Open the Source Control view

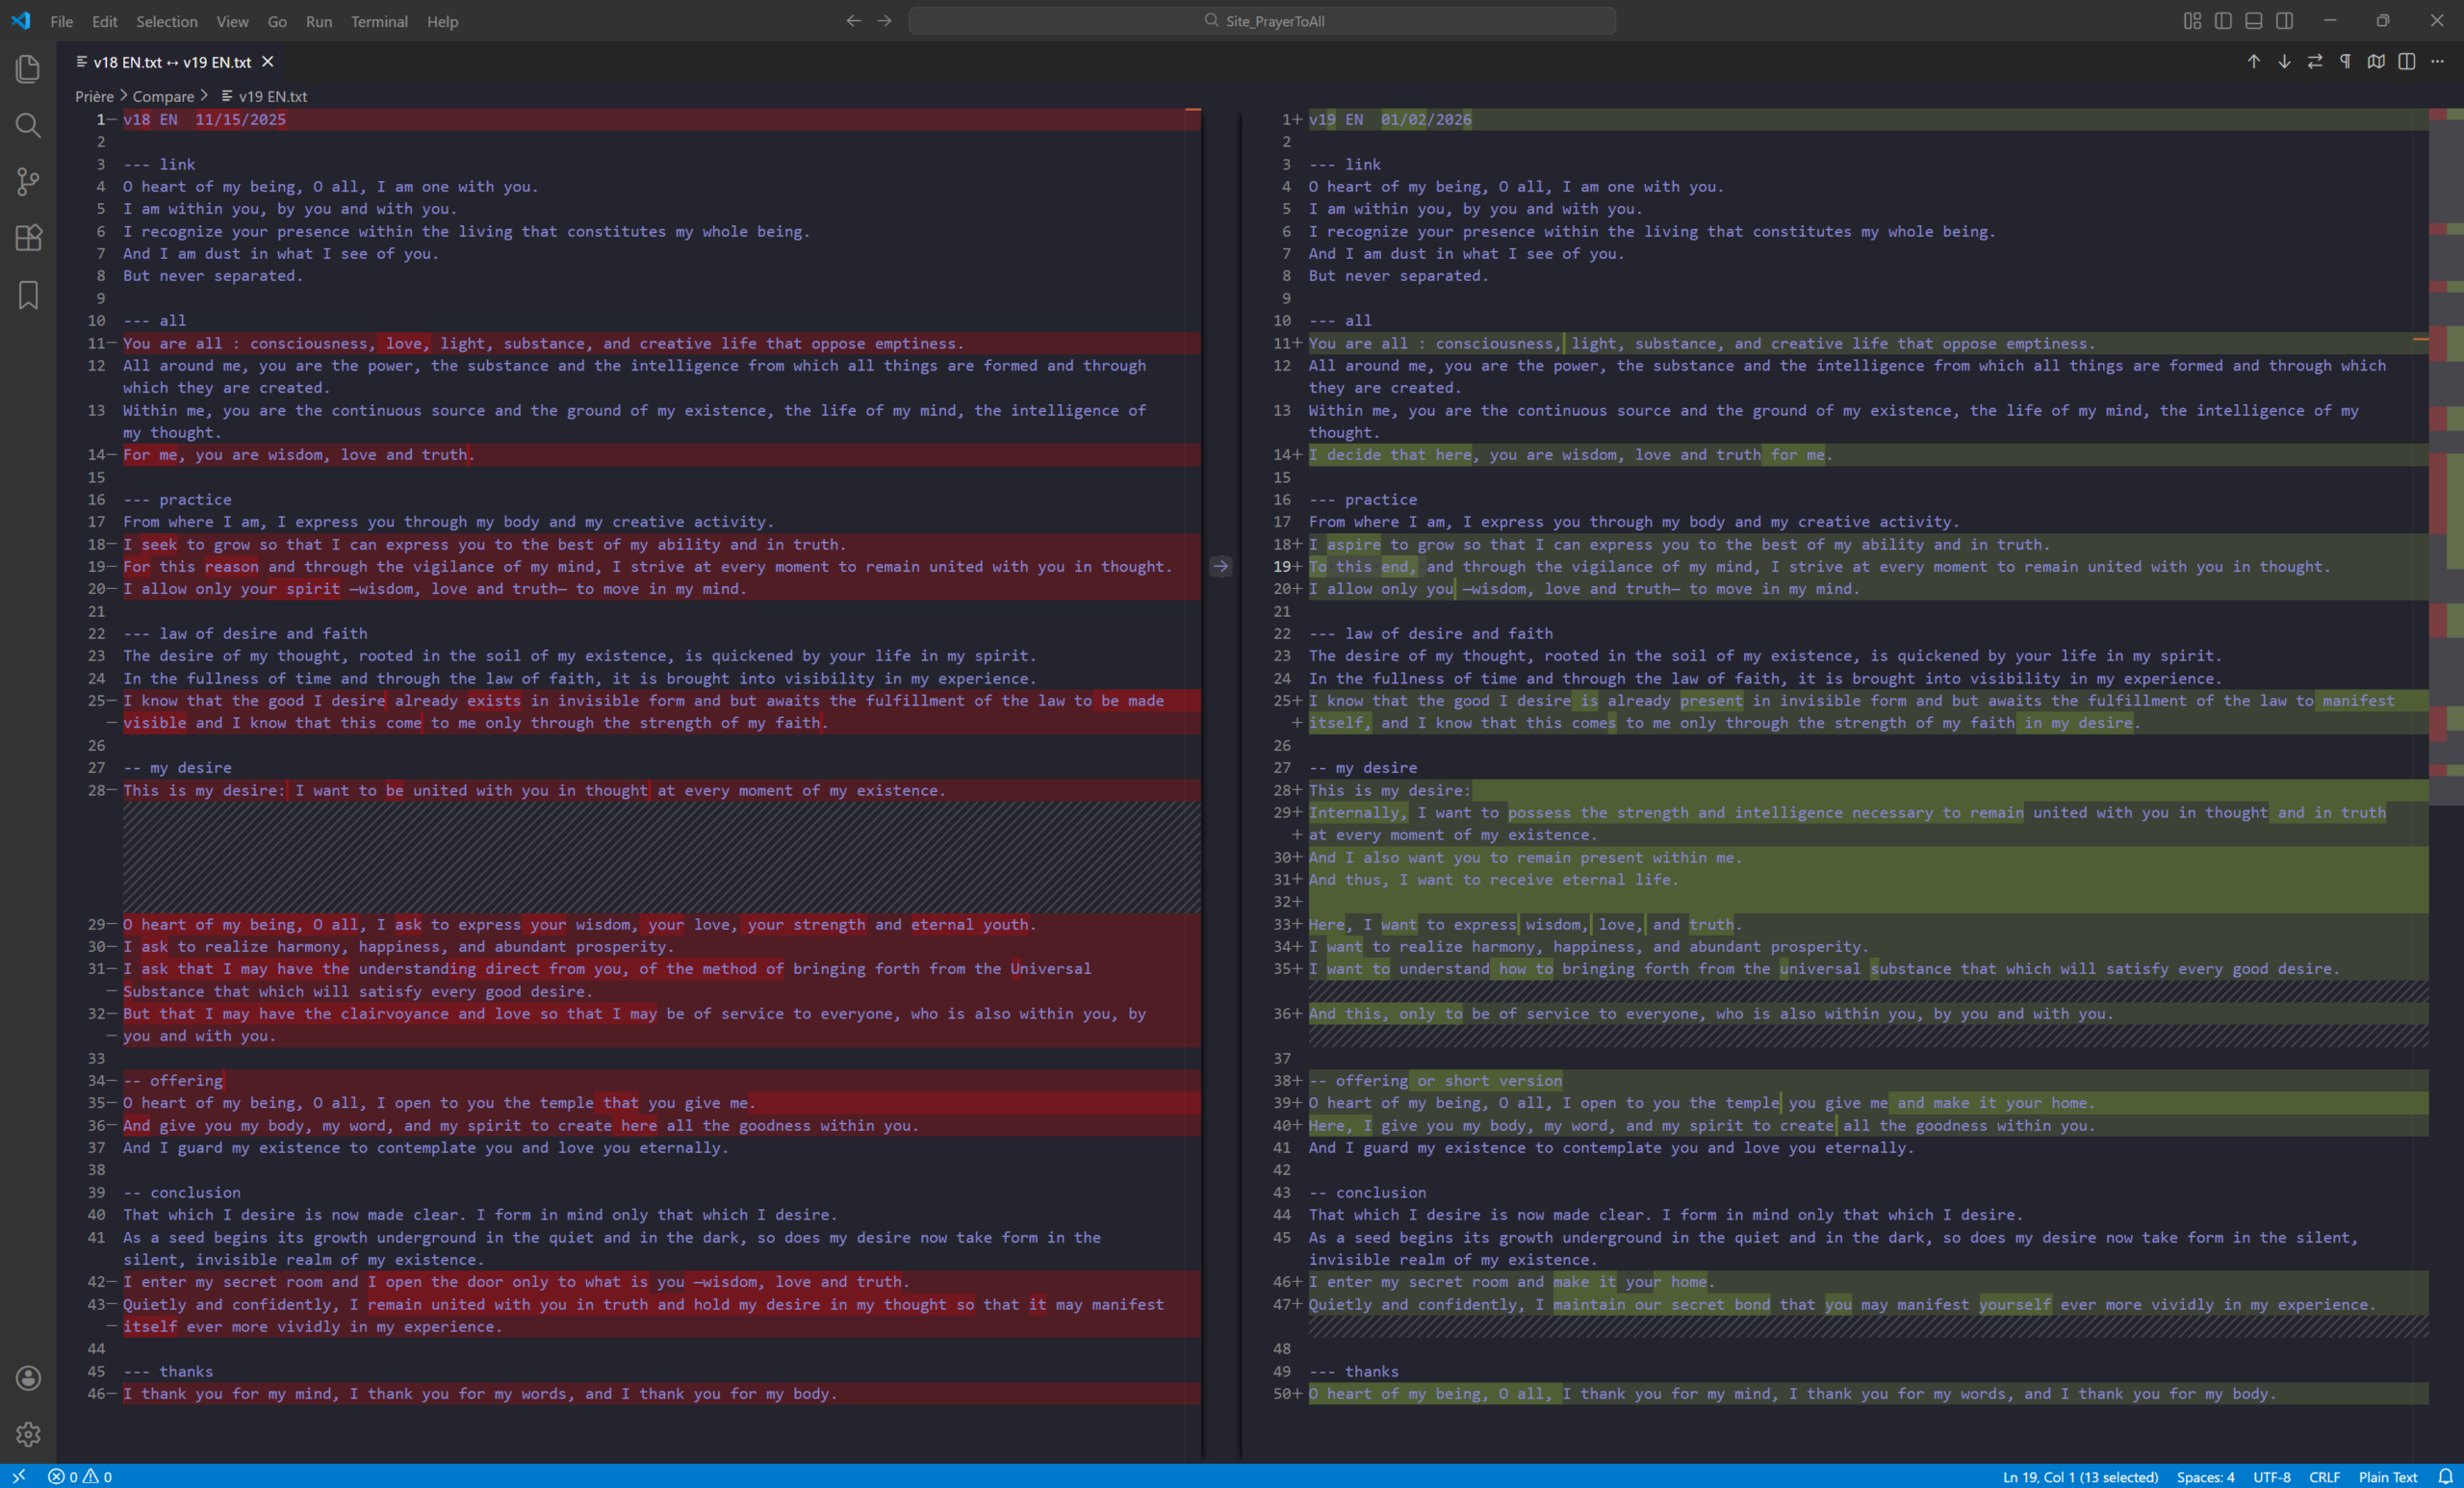pyautogui.click(x=28, y=181)
